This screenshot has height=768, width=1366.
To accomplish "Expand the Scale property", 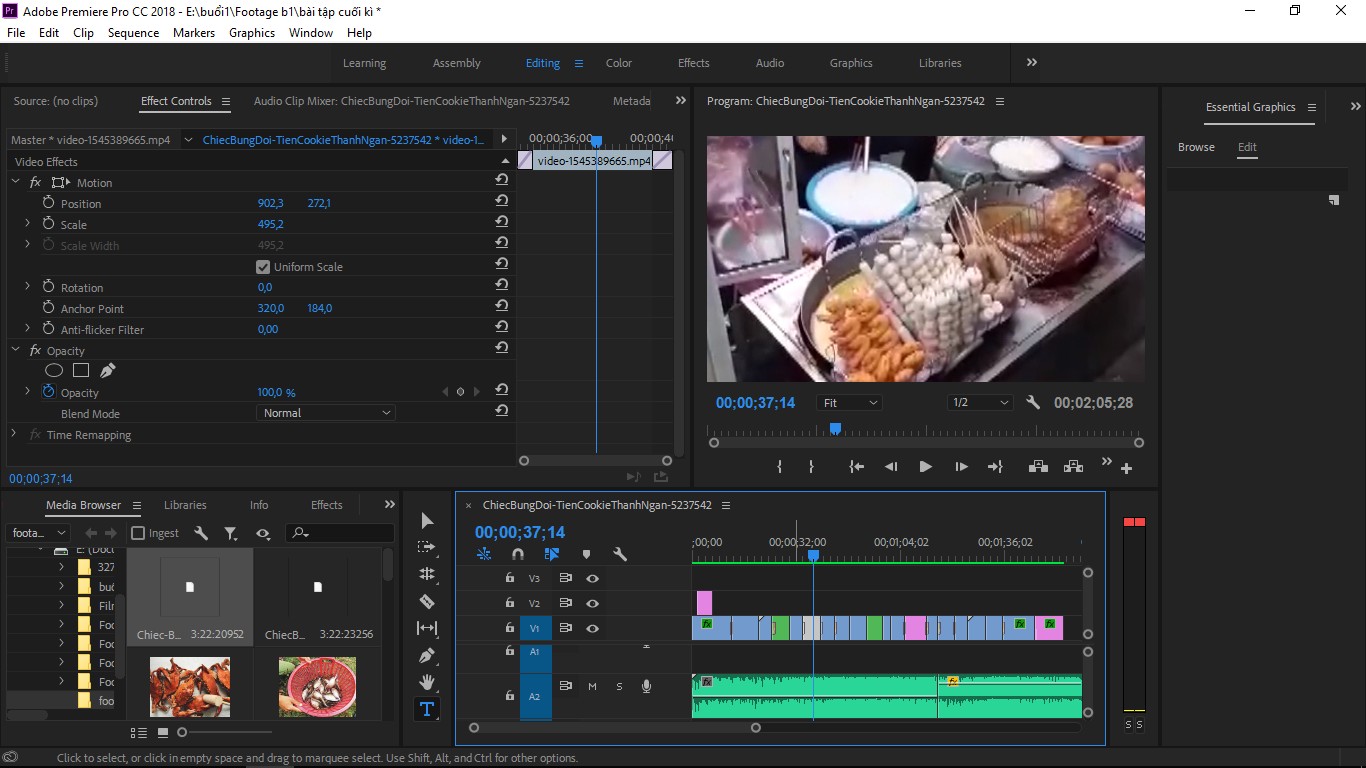I will pos(27,224).
